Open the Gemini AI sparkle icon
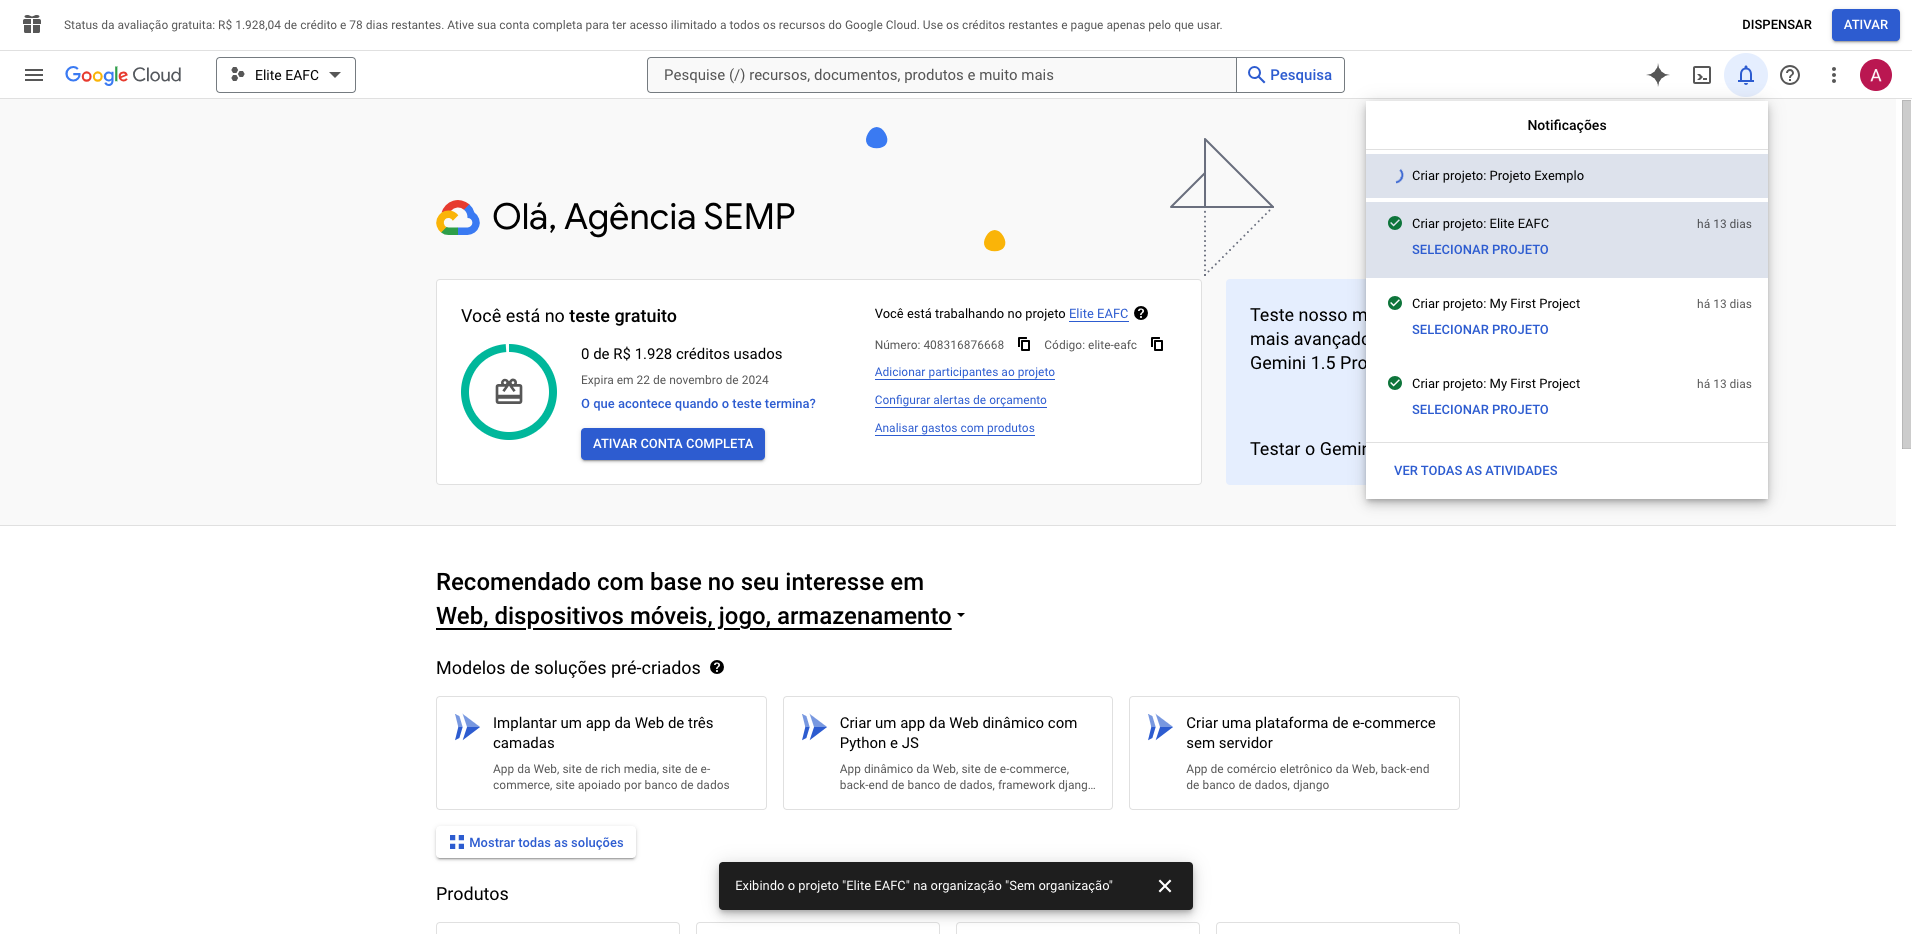The image size is (1912, 934). 1658,75
